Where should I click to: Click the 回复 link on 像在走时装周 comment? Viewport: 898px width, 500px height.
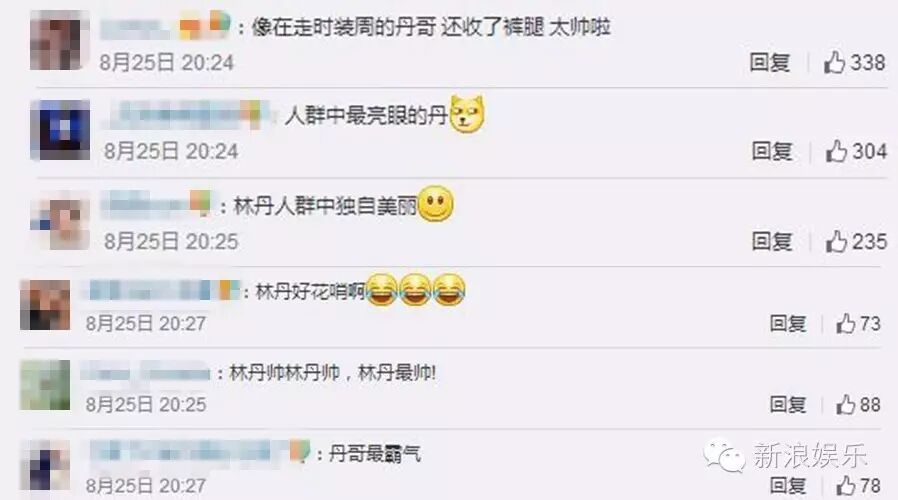770,62
